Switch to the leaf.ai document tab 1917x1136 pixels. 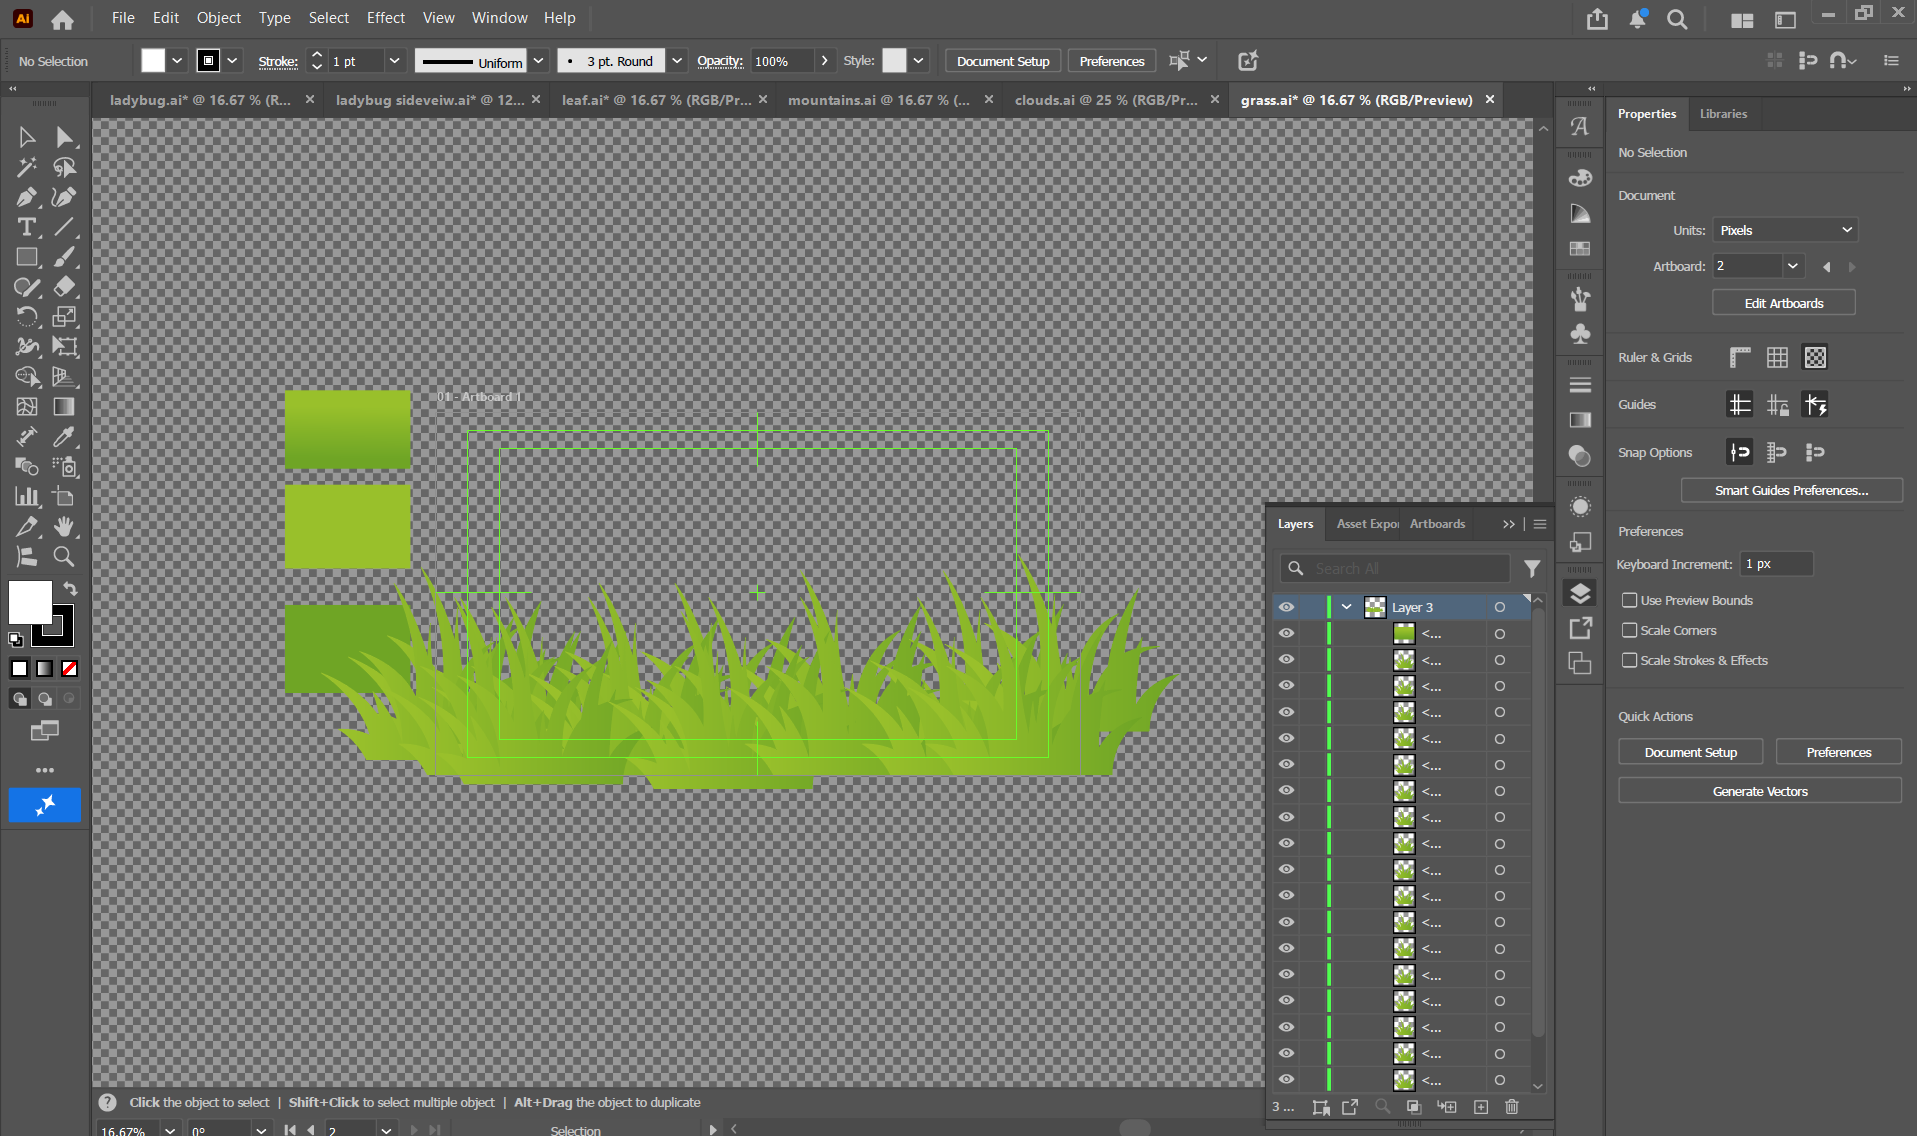coord(656,100)
